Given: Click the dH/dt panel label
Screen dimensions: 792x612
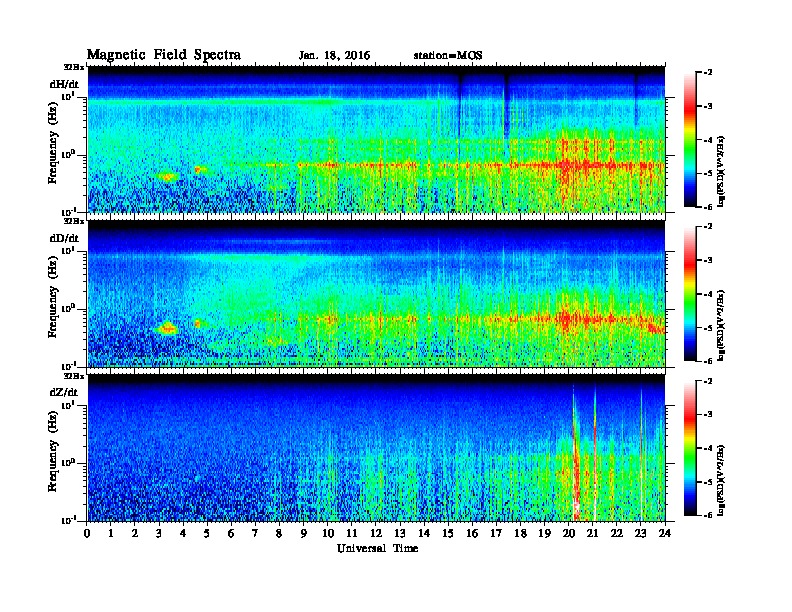Looking at the screenshot, I should click(64, 84).
